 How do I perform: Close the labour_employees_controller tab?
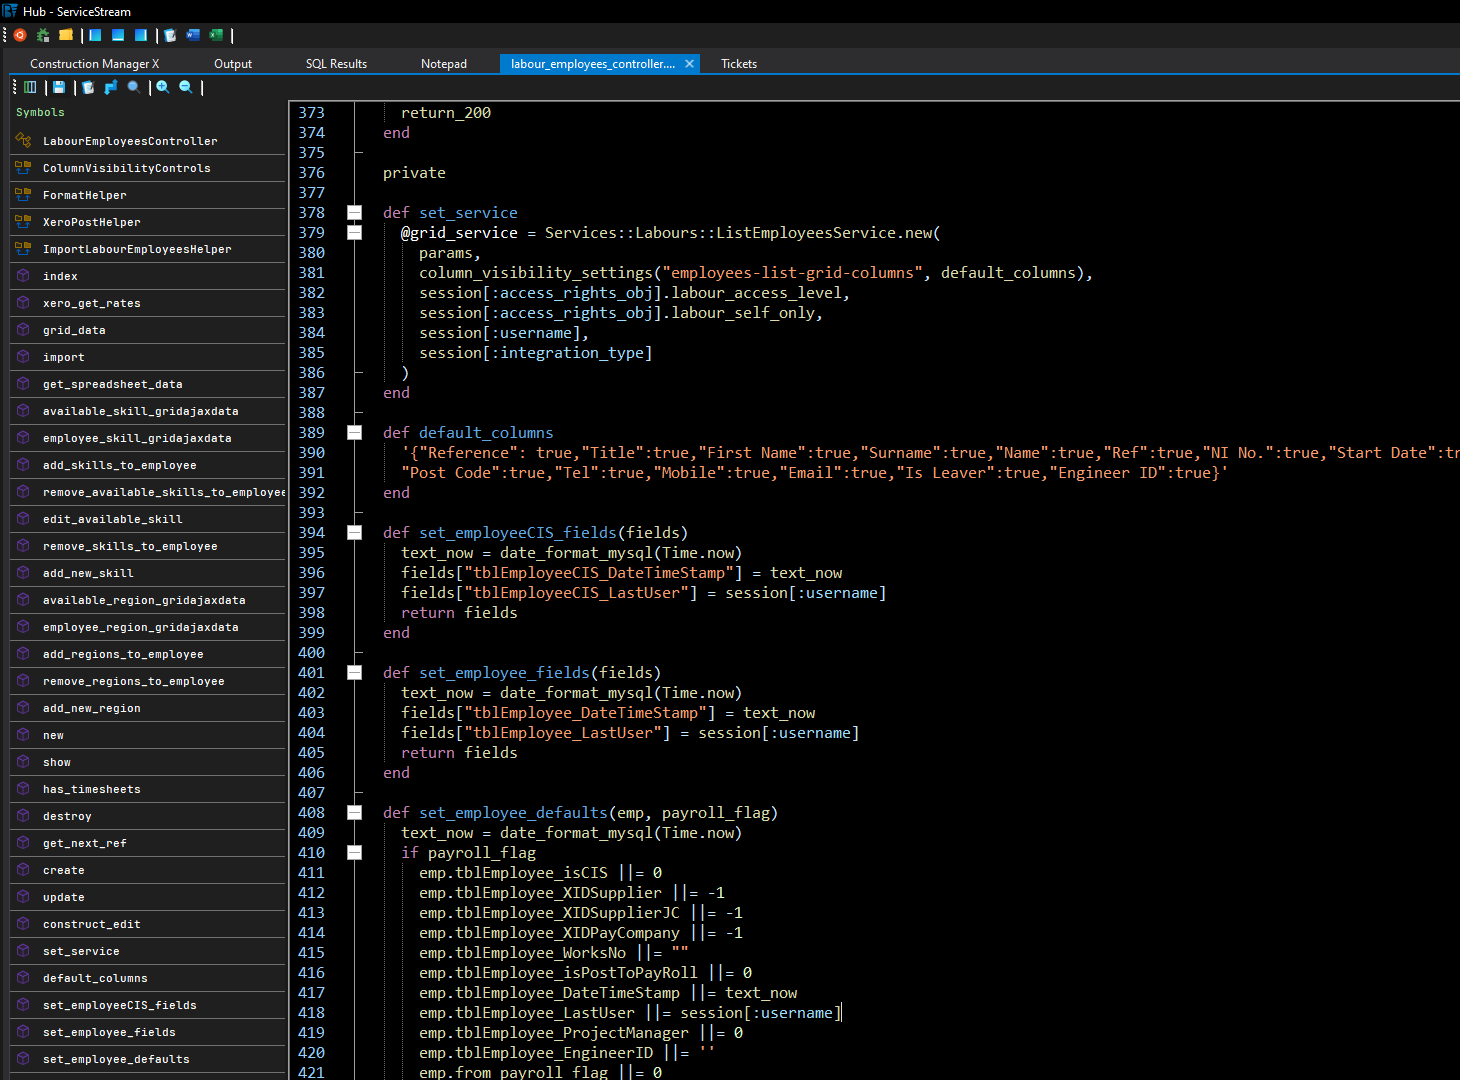689,63
